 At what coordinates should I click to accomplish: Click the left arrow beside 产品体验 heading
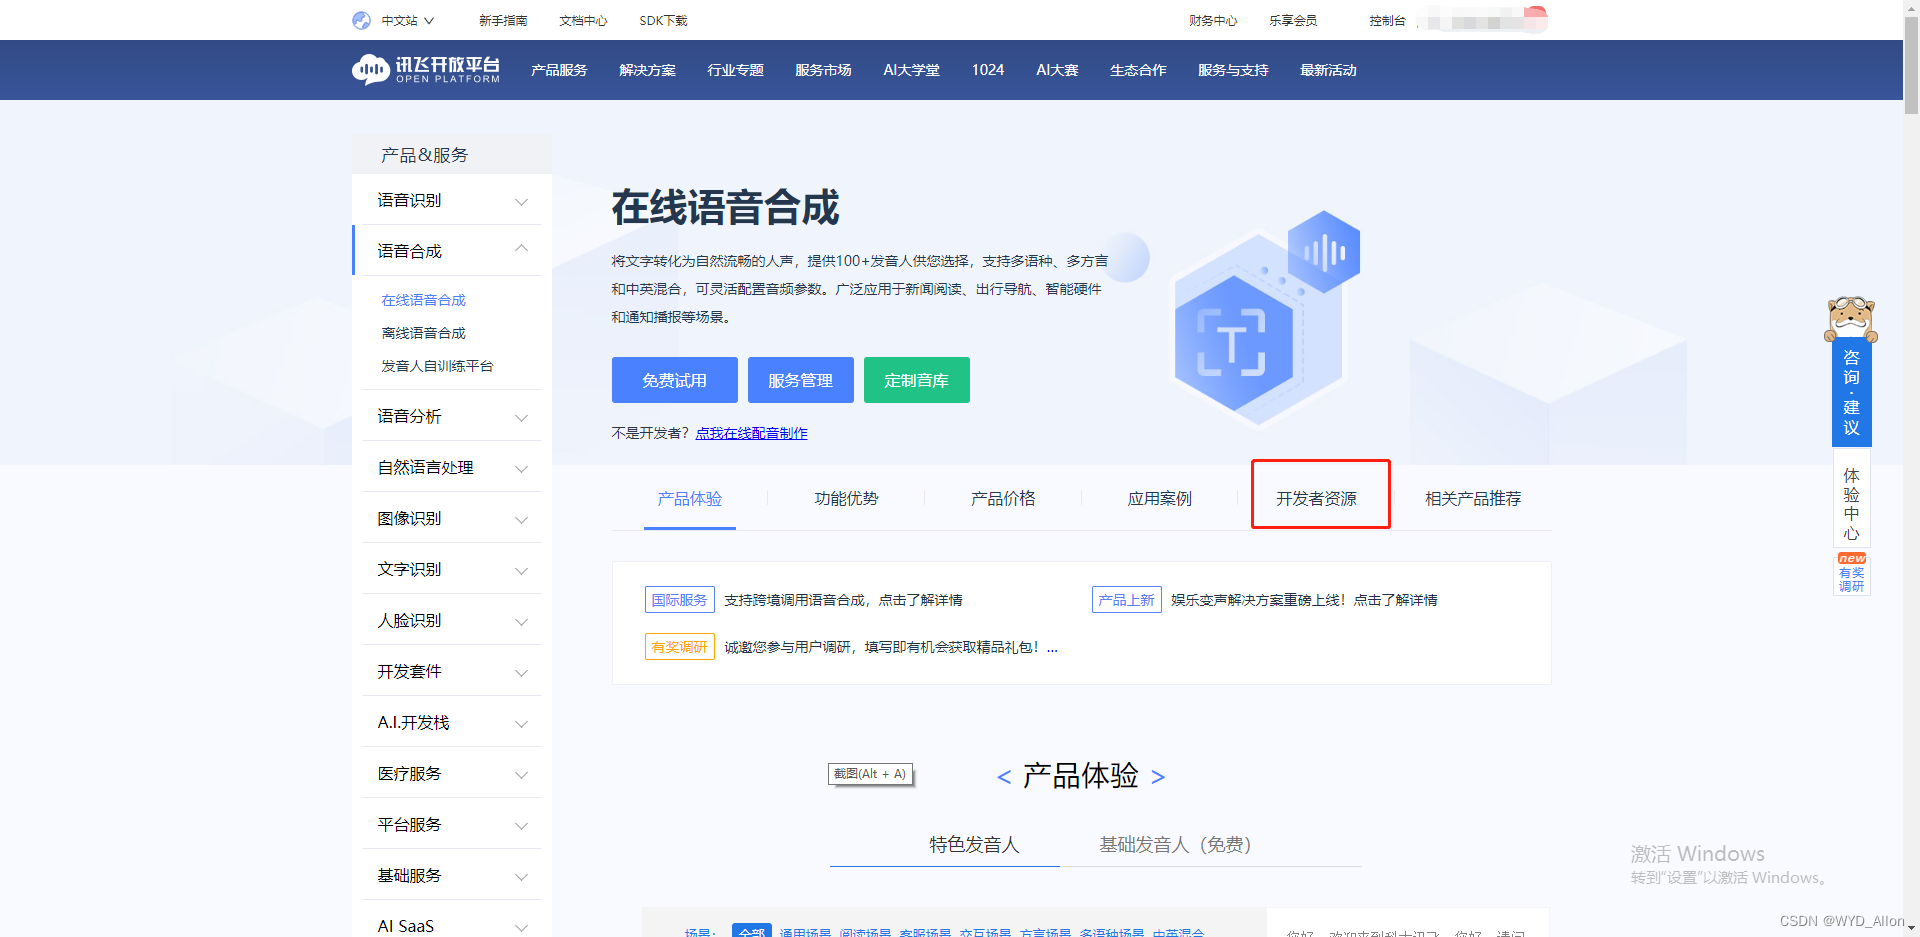point(1004,777)
